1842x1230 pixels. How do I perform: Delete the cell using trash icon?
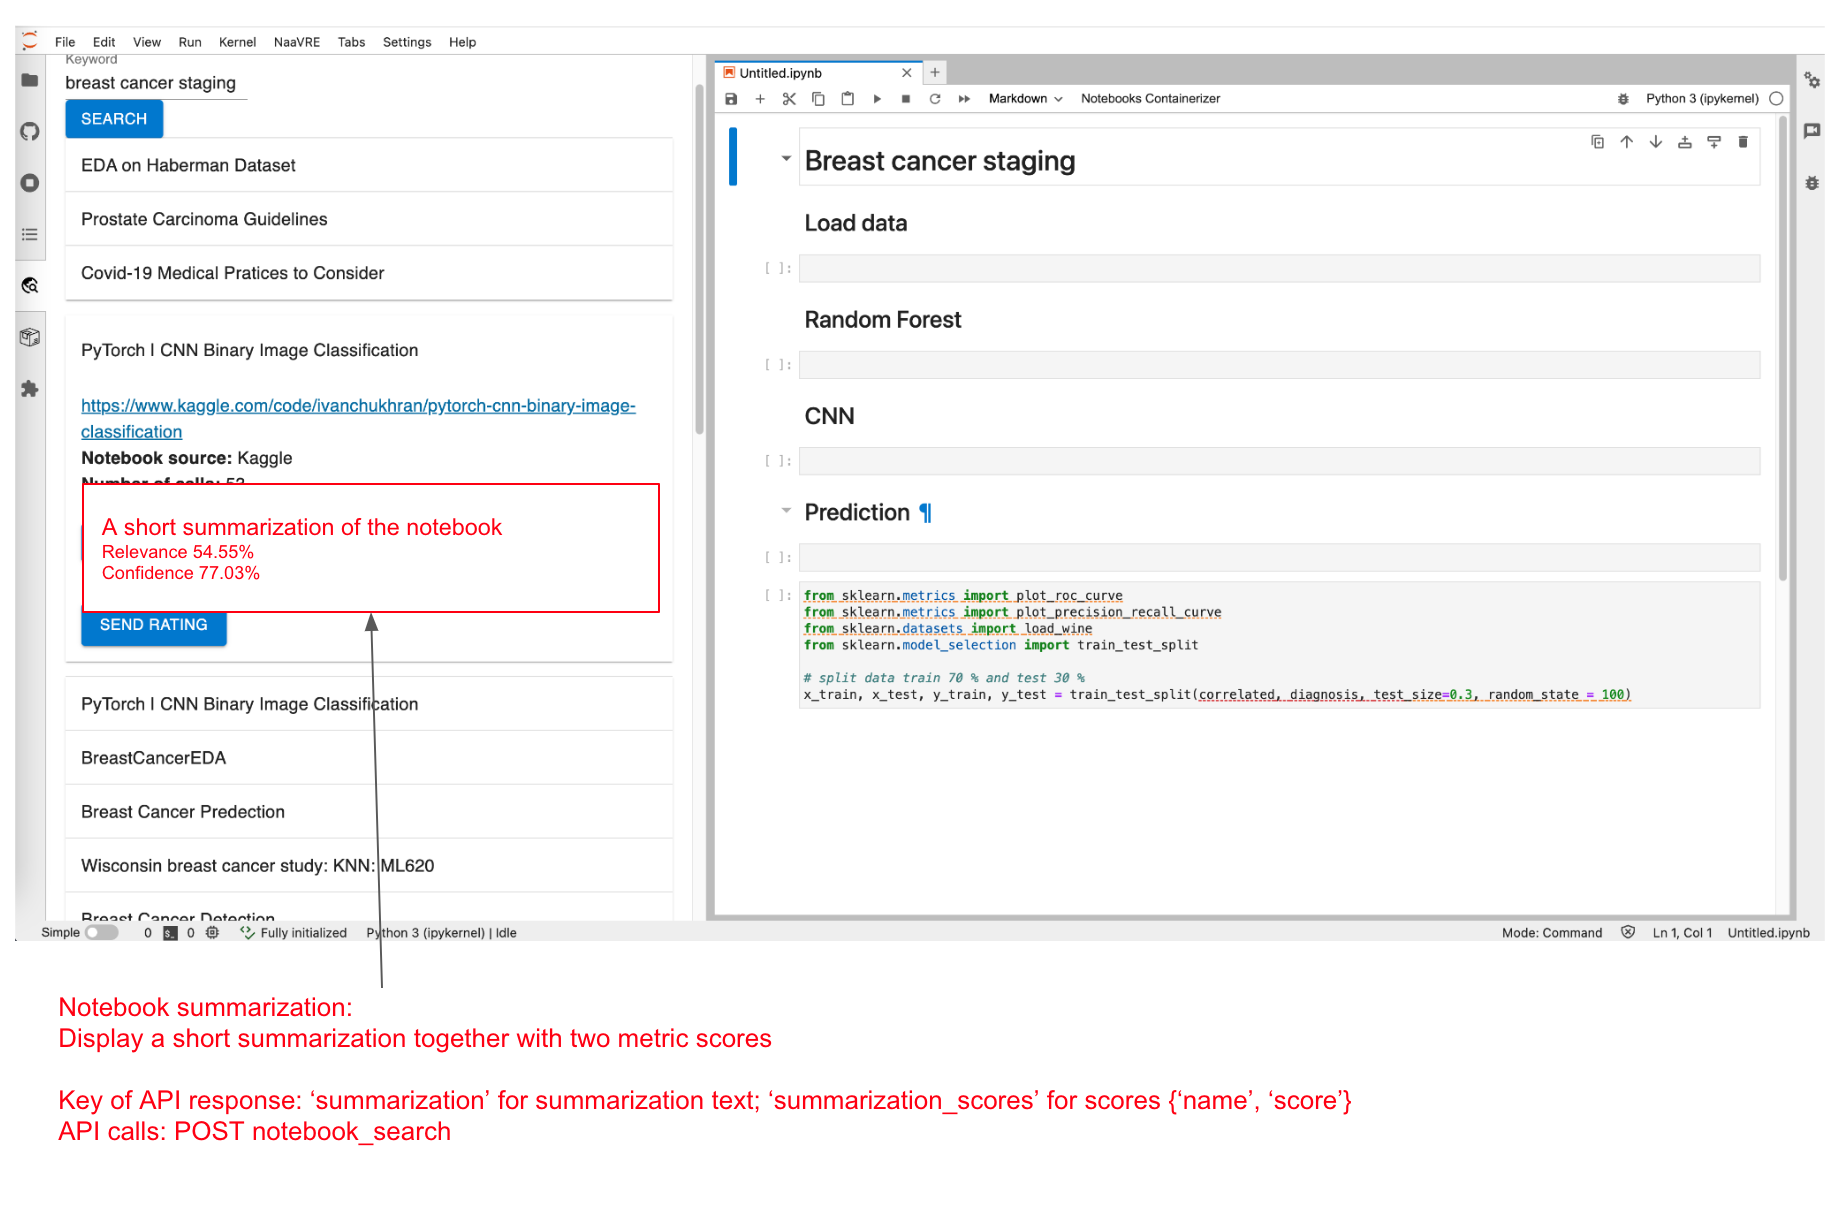pyautogui.click(x=1743, y=141)
